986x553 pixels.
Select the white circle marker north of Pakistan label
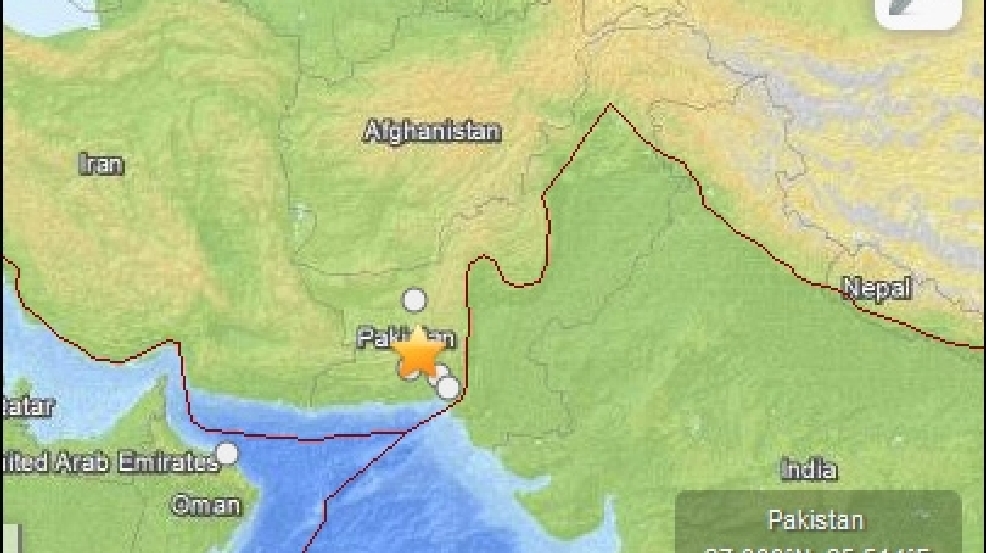[x=414, y=300]
